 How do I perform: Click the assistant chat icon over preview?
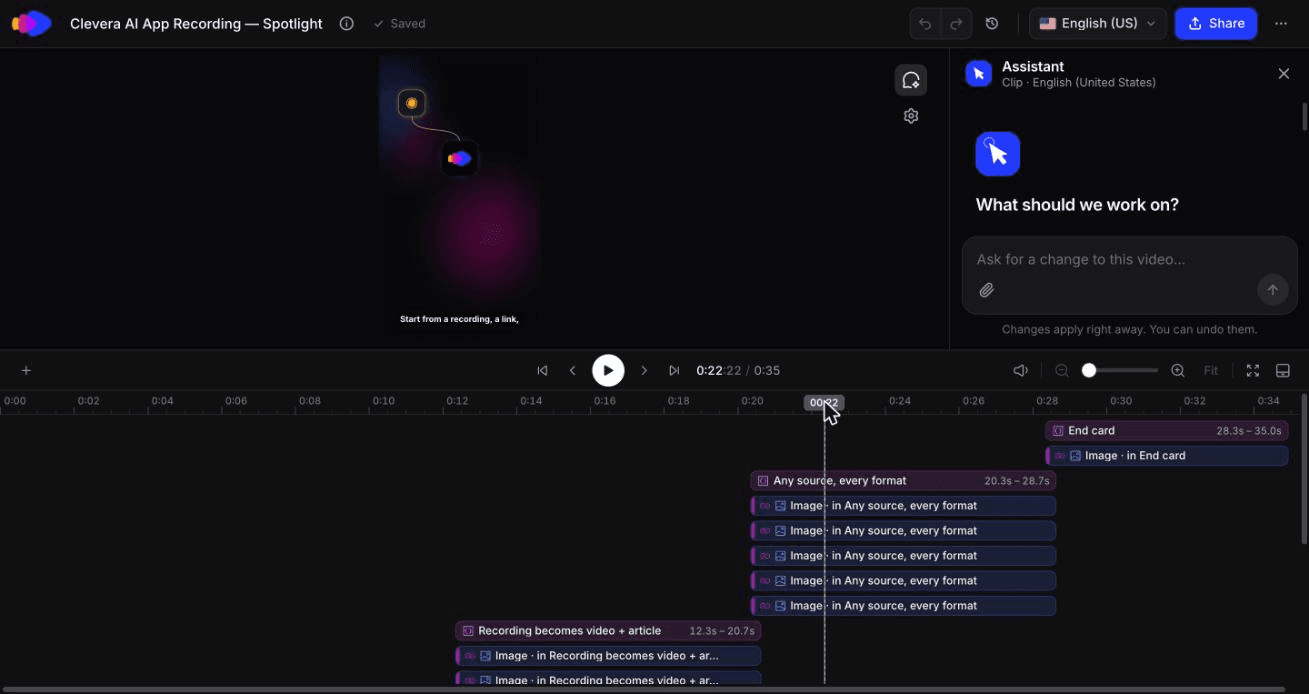[x=910, y=80]
